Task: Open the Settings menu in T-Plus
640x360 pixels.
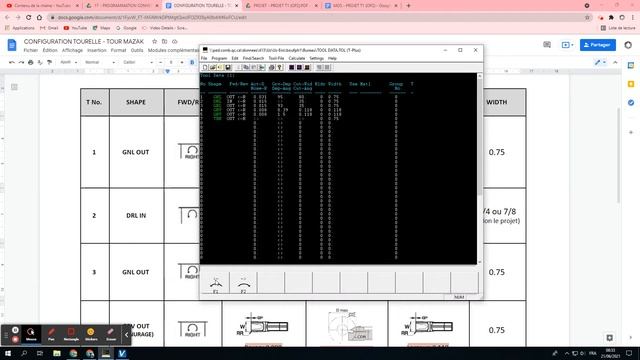Action: coord(316,58)
